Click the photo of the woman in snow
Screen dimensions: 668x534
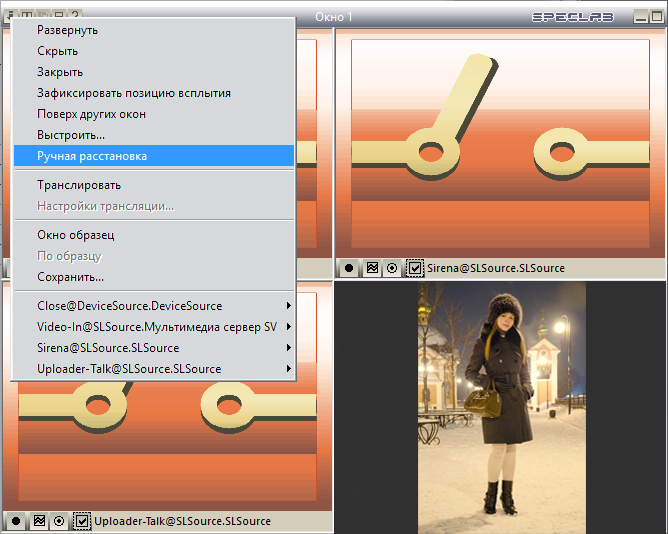tap(501, 407)
